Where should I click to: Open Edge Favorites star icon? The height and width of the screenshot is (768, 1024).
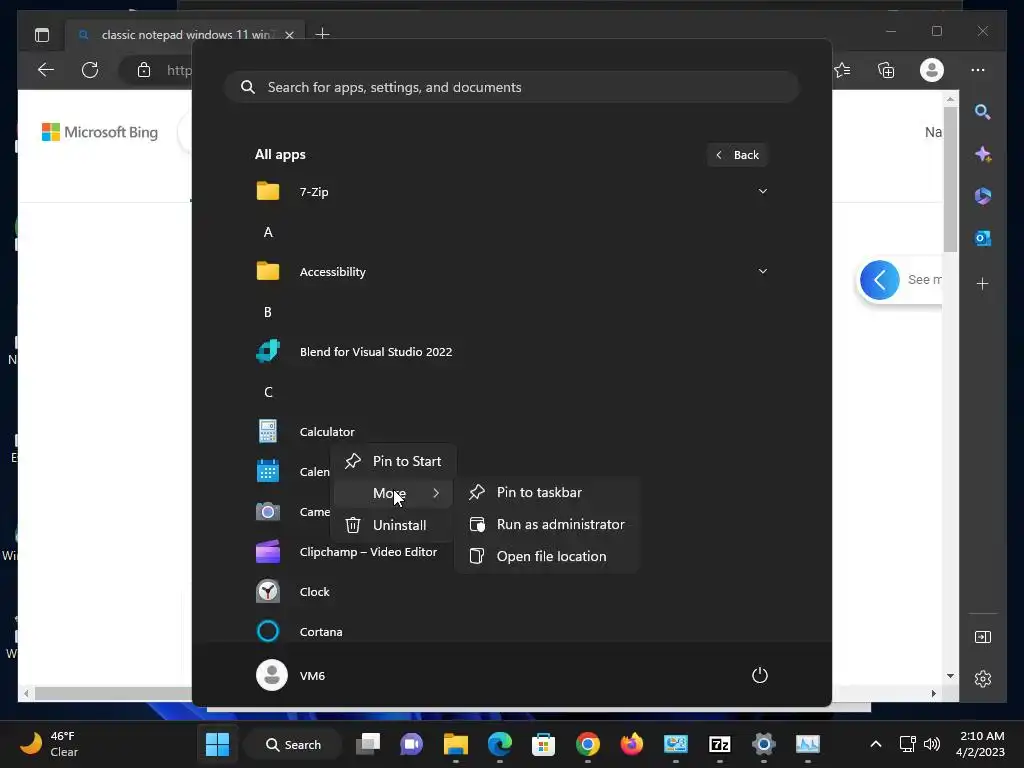coord(842,70)
